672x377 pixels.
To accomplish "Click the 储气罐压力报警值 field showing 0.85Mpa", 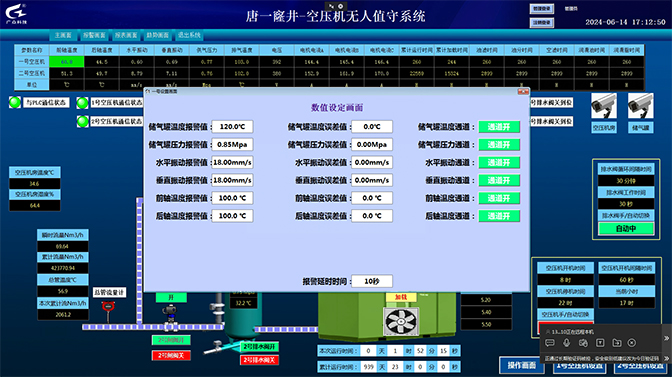I will click(232, 145).
